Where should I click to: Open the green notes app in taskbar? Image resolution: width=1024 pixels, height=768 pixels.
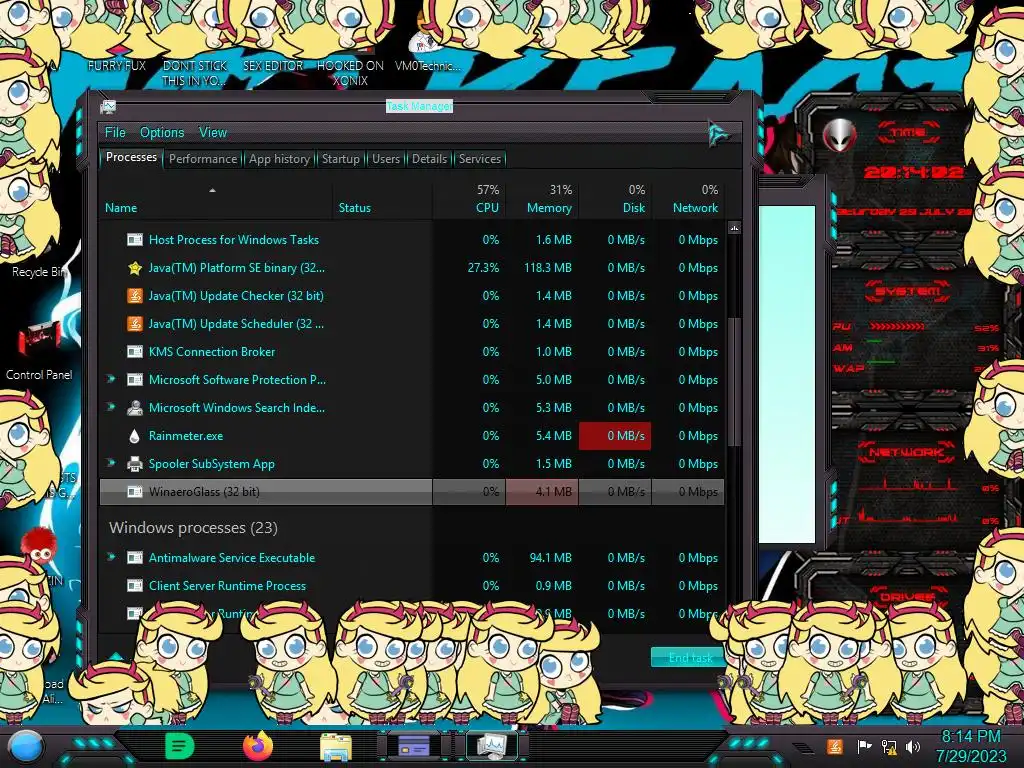pos(180,746)
